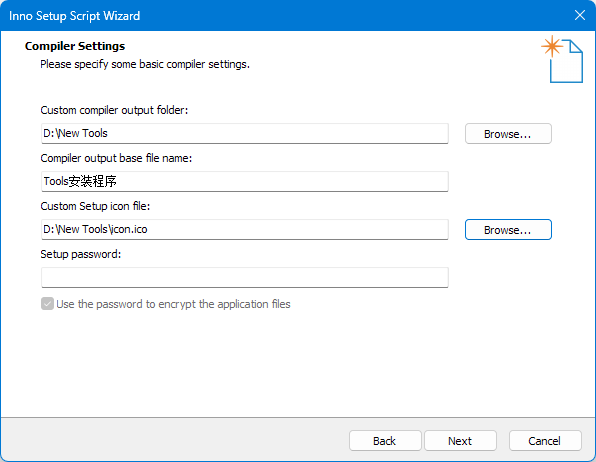The width and height of the screenshot is (596, 462).
Task: Click the "Custom Setup icon file:" label
Action: click(x=95, y=206)
